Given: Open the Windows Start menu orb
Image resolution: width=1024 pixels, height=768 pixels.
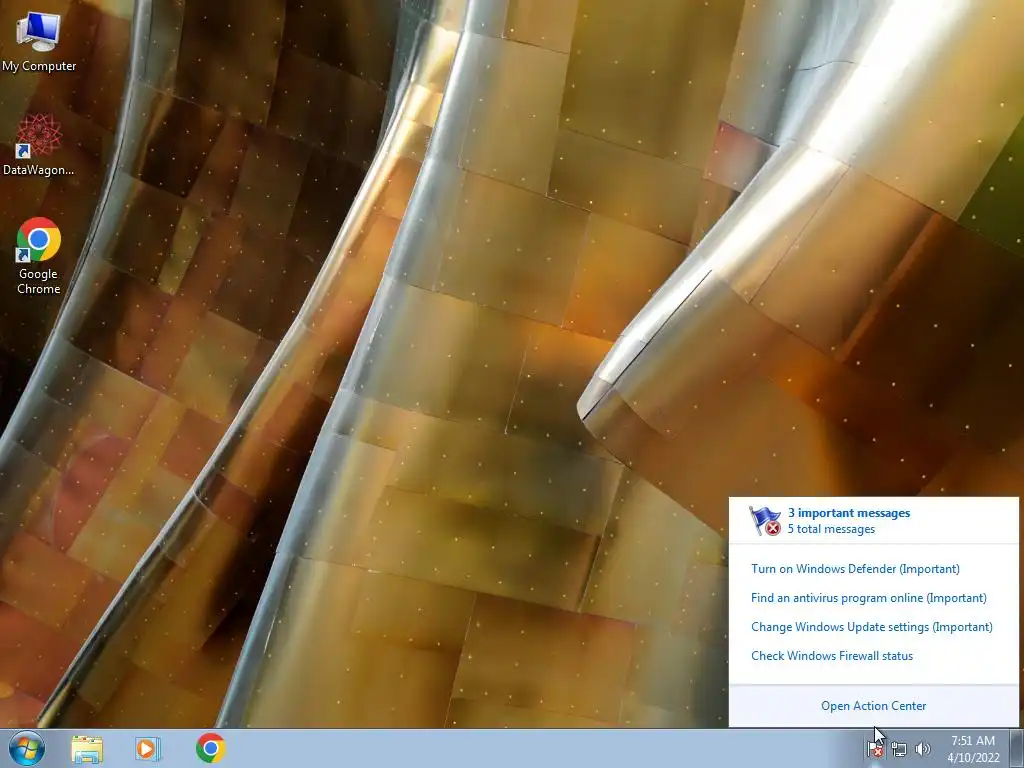Looking at the screenshot, I should point(27,748).
